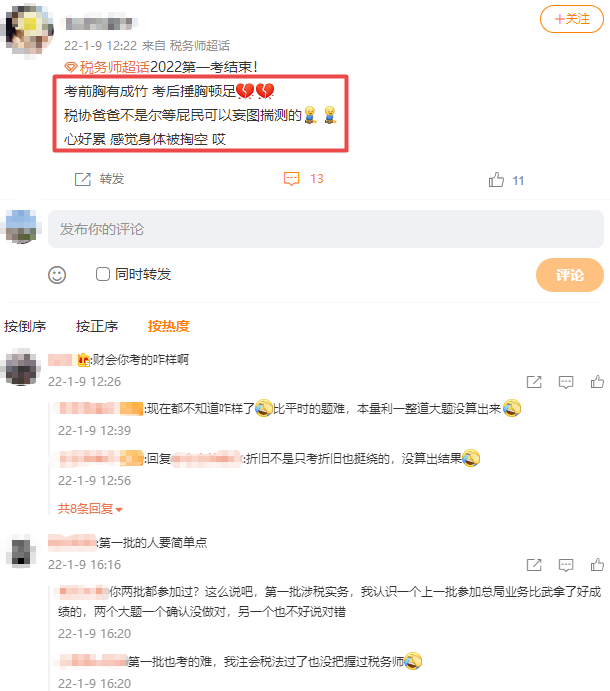Submit with the orange 评论 button
Image resolution: width=610 pixels, height=691 pixels.
point(570,275)
